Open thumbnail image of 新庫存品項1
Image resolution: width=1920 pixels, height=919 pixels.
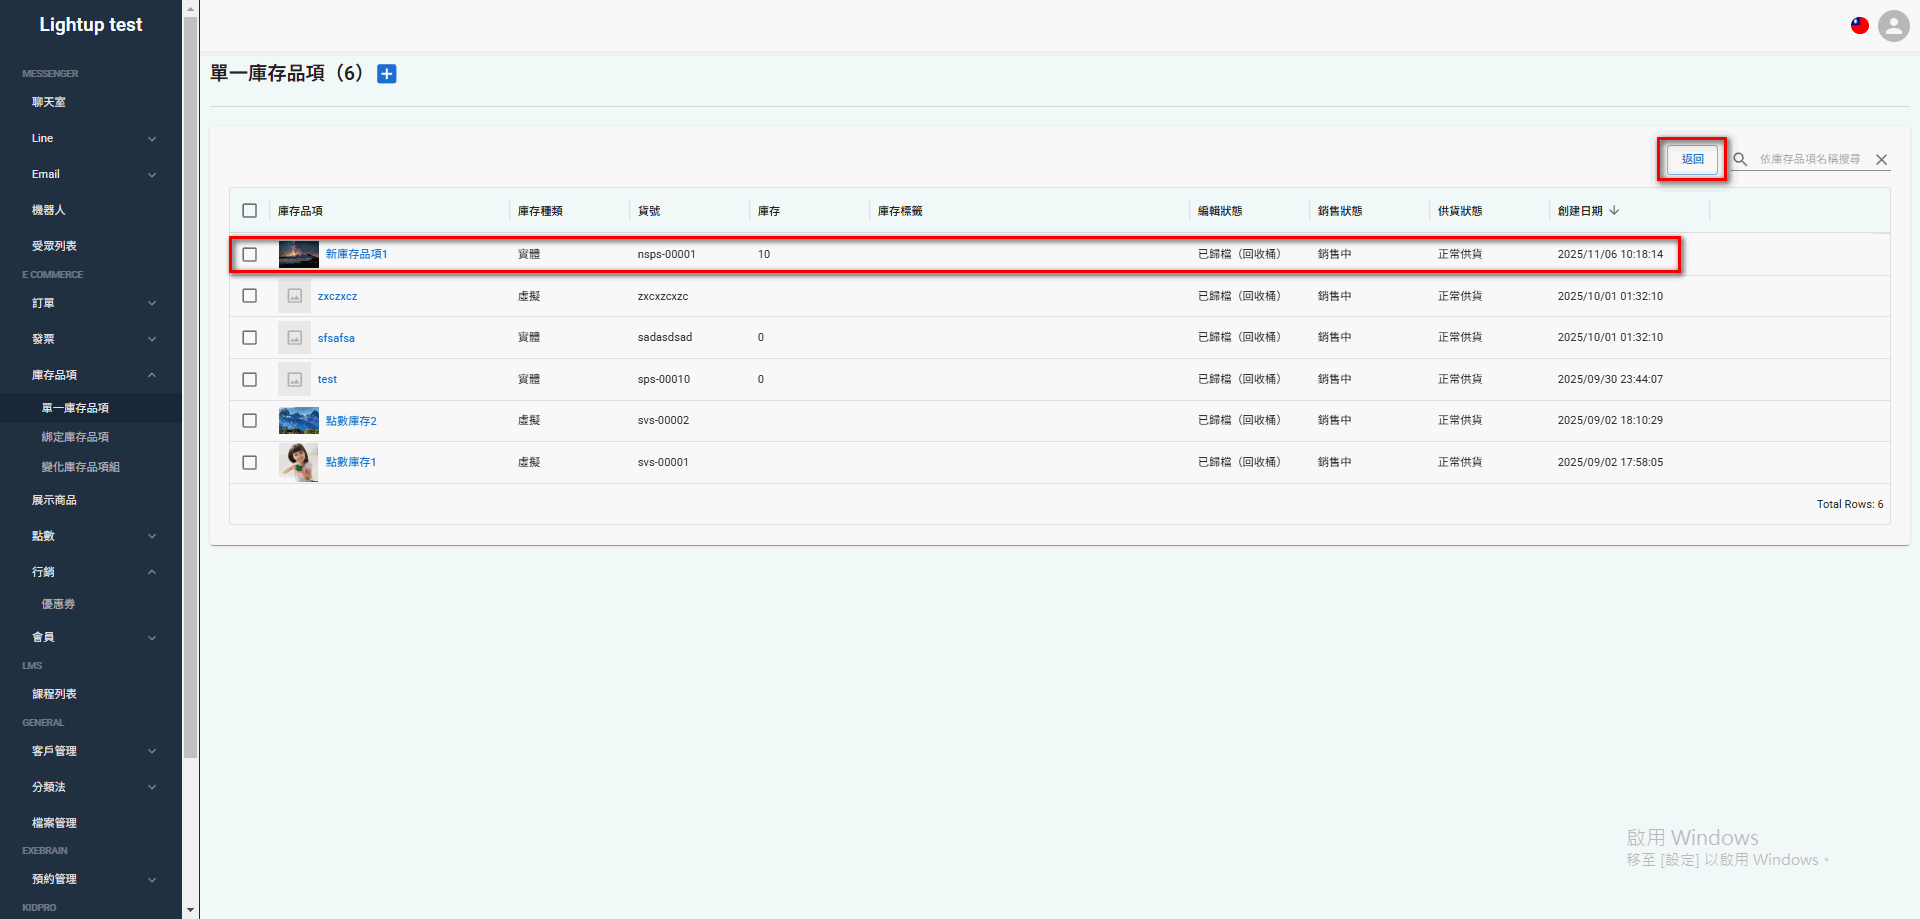pyautogui.click(x=298, y=254)
